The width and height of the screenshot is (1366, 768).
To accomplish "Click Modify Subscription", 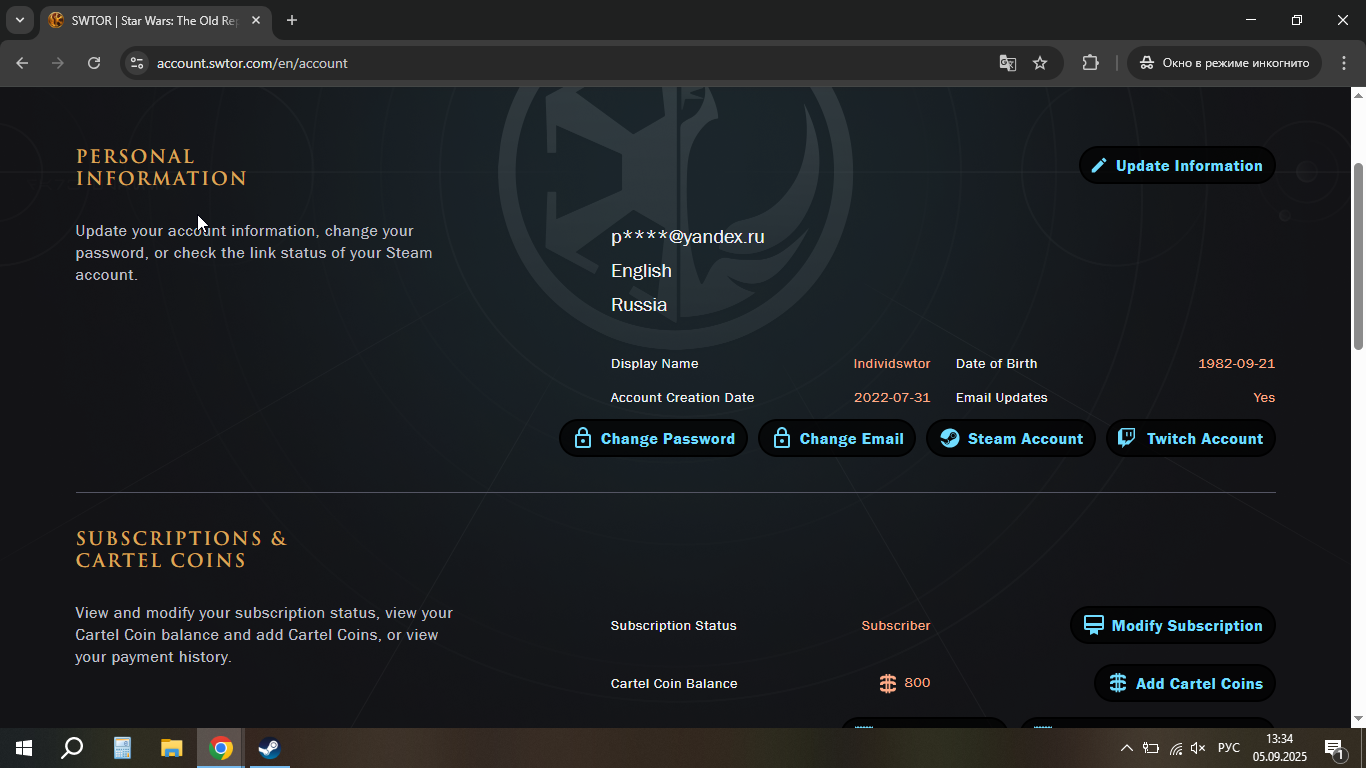I will click(x=1173, y=626).
